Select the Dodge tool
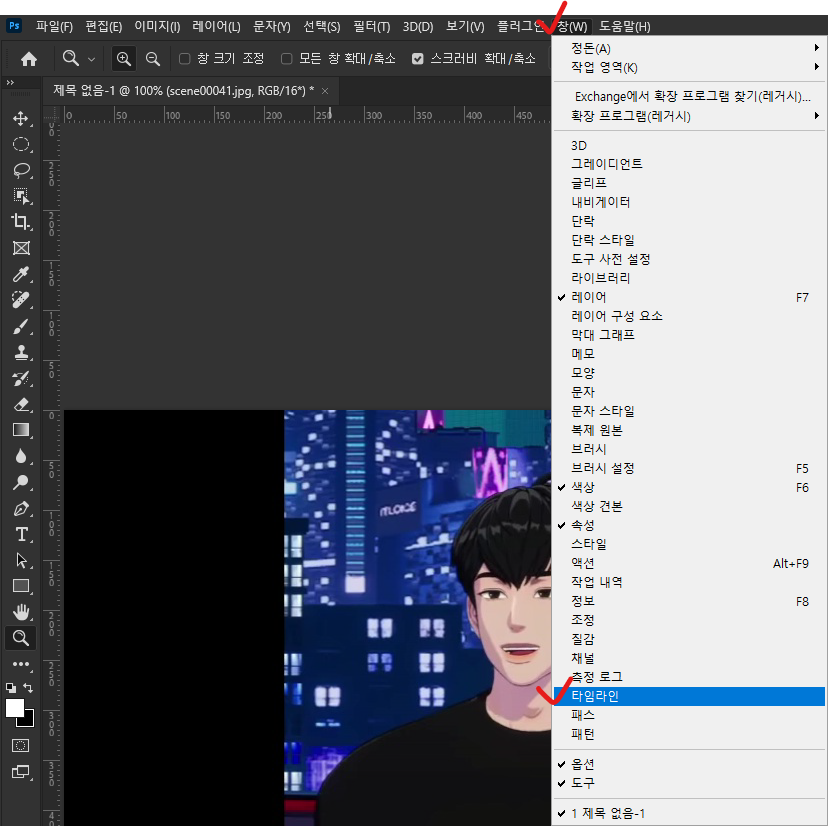Screen dimensions: 828x826 pos(21,482)
